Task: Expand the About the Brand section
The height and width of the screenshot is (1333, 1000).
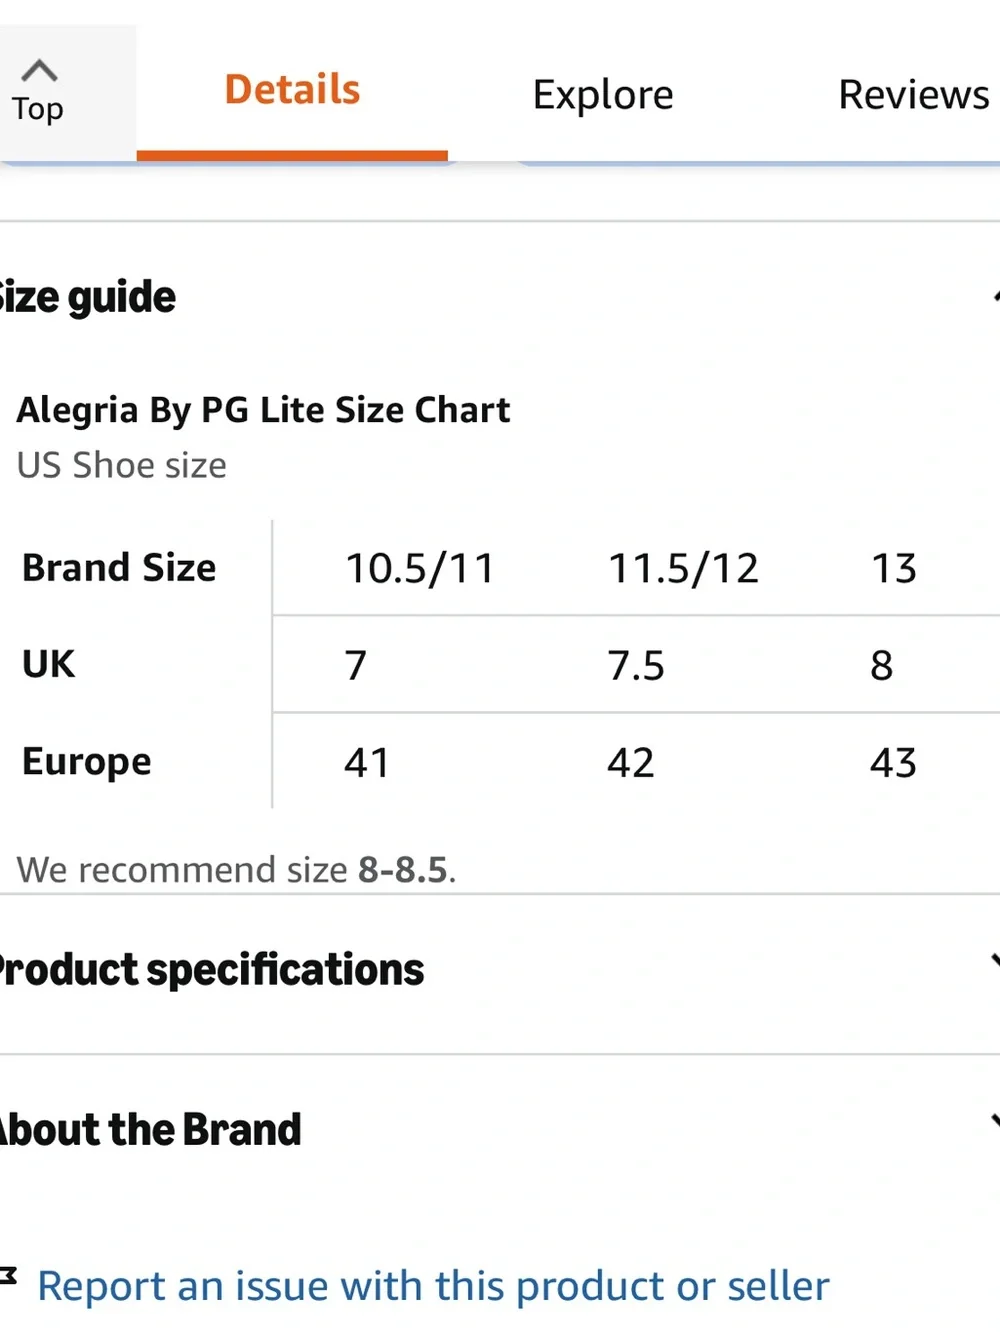Action: [500, 1130]
